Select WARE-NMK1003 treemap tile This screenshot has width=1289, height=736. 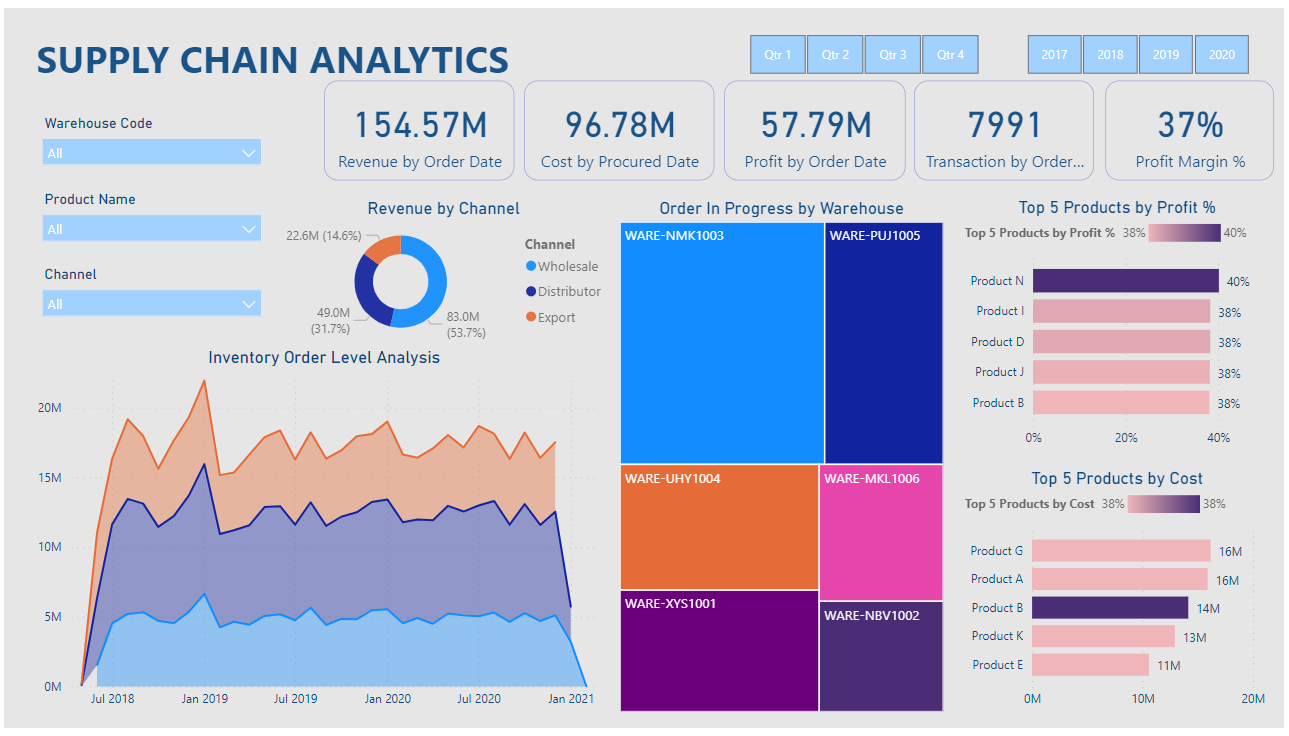pyautogui.click(x=721, y=343)
